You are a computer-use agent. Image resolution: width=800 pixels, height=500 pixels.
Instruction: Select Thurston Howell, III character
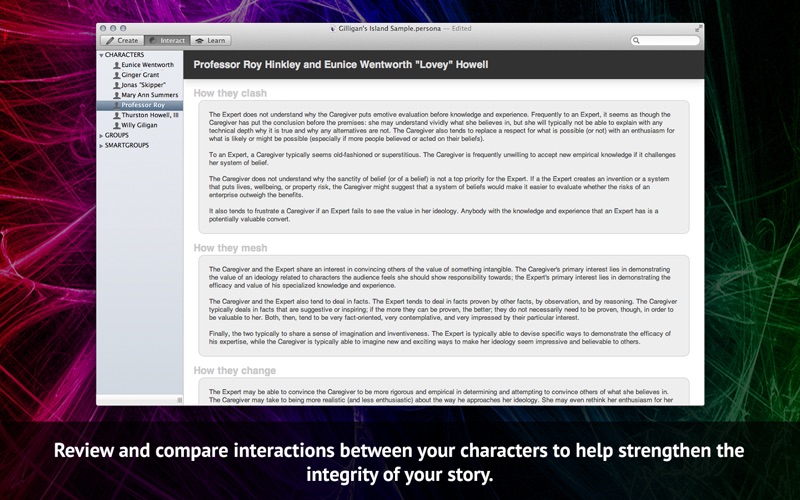(x=140, y=115)
